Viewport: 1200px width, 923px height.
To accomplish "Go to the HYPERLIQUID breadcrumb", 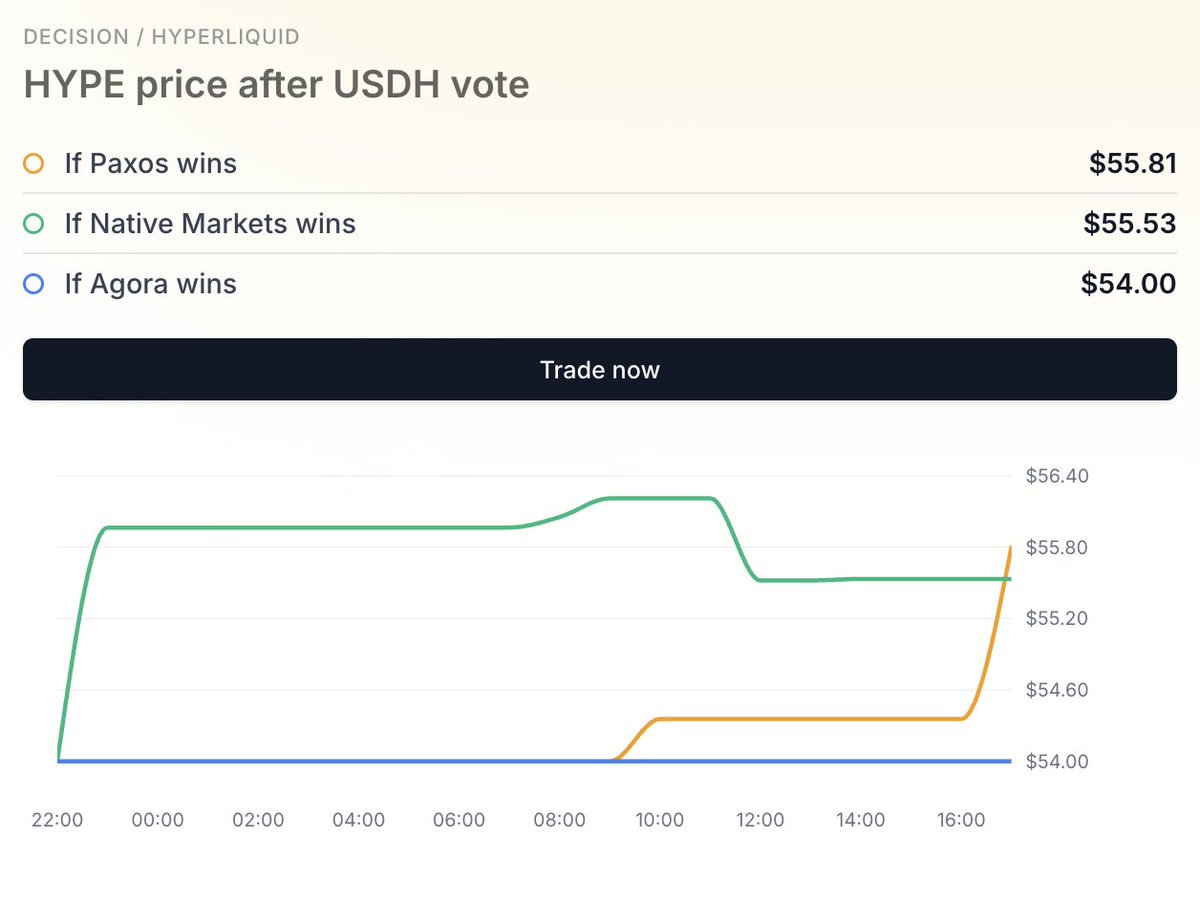I will pyautogui.click(x=225, y=38).
